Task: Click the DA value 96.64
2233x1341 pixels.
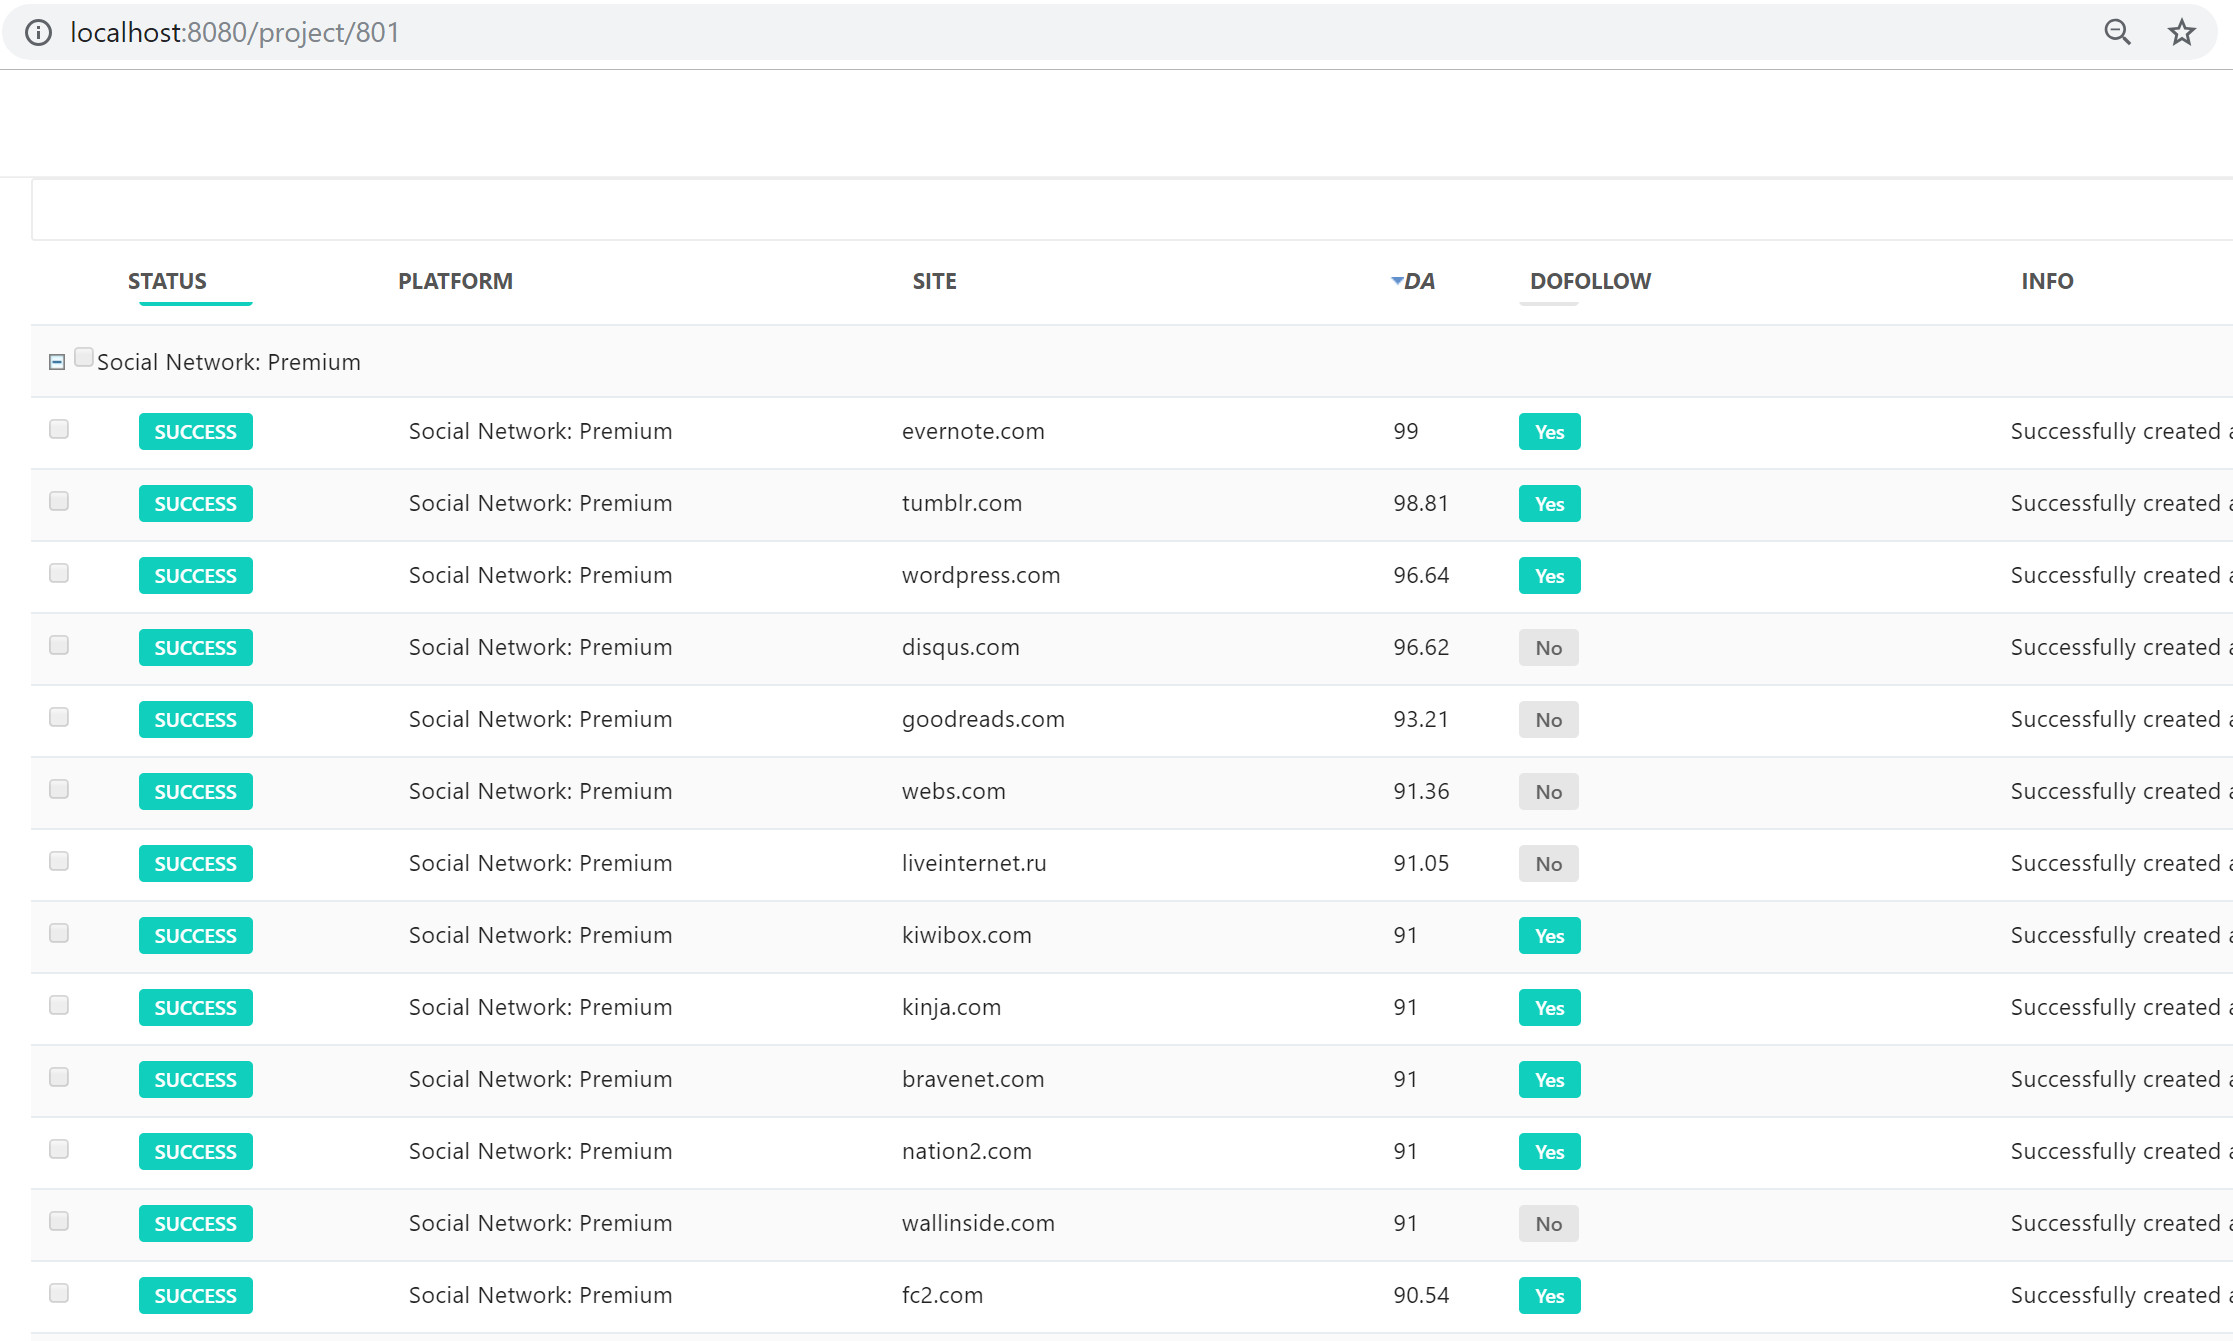Action: (x=1421, y=576)
